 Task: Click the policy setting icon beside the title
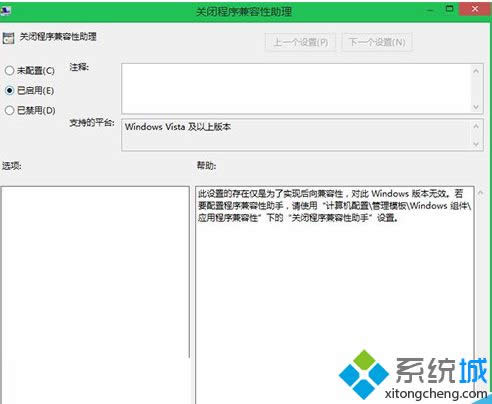[x=8, y=38]
